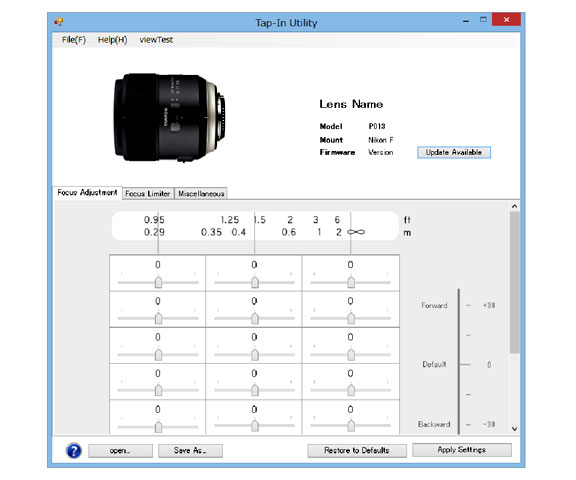Click the Tap-In Utility title bar app icon
Viewport: 576px width, 480px height.
tap(59, 22)
